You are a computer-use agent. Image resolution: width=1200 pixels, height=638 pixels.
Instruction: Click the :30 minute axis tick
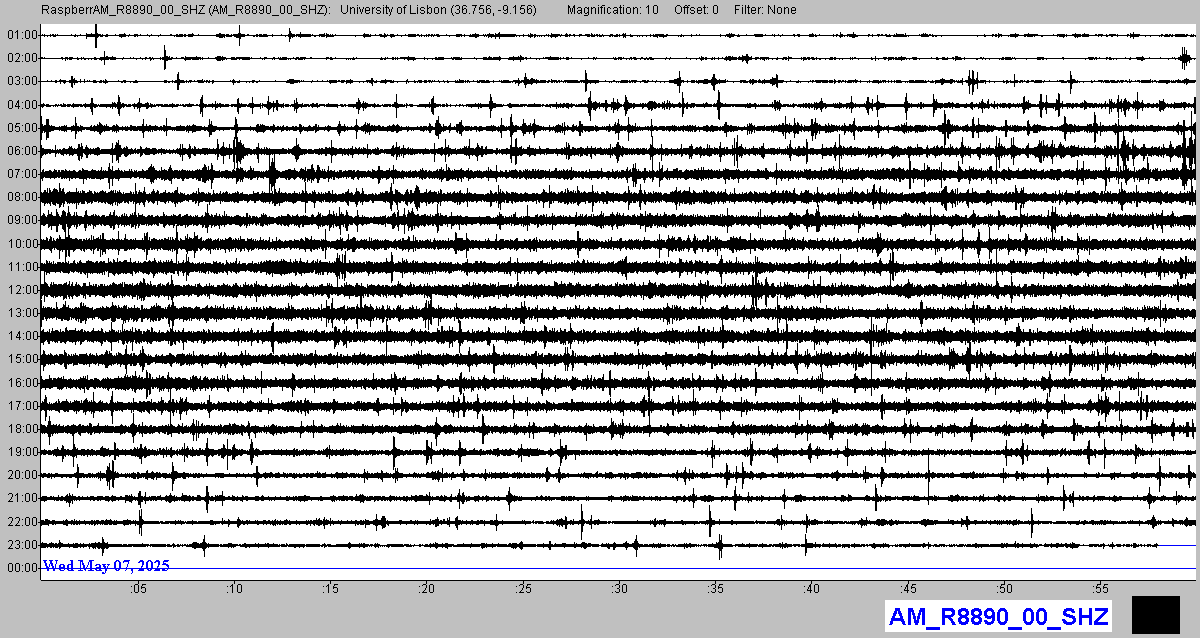click(619, 589)
